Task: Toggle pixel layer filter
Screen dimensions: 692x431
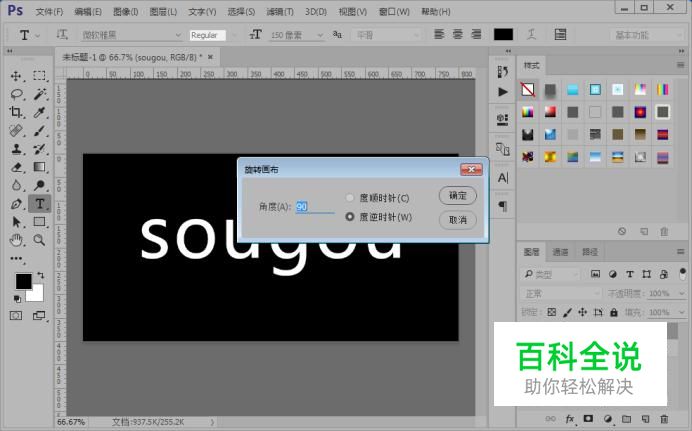Action: pos(595,274)
